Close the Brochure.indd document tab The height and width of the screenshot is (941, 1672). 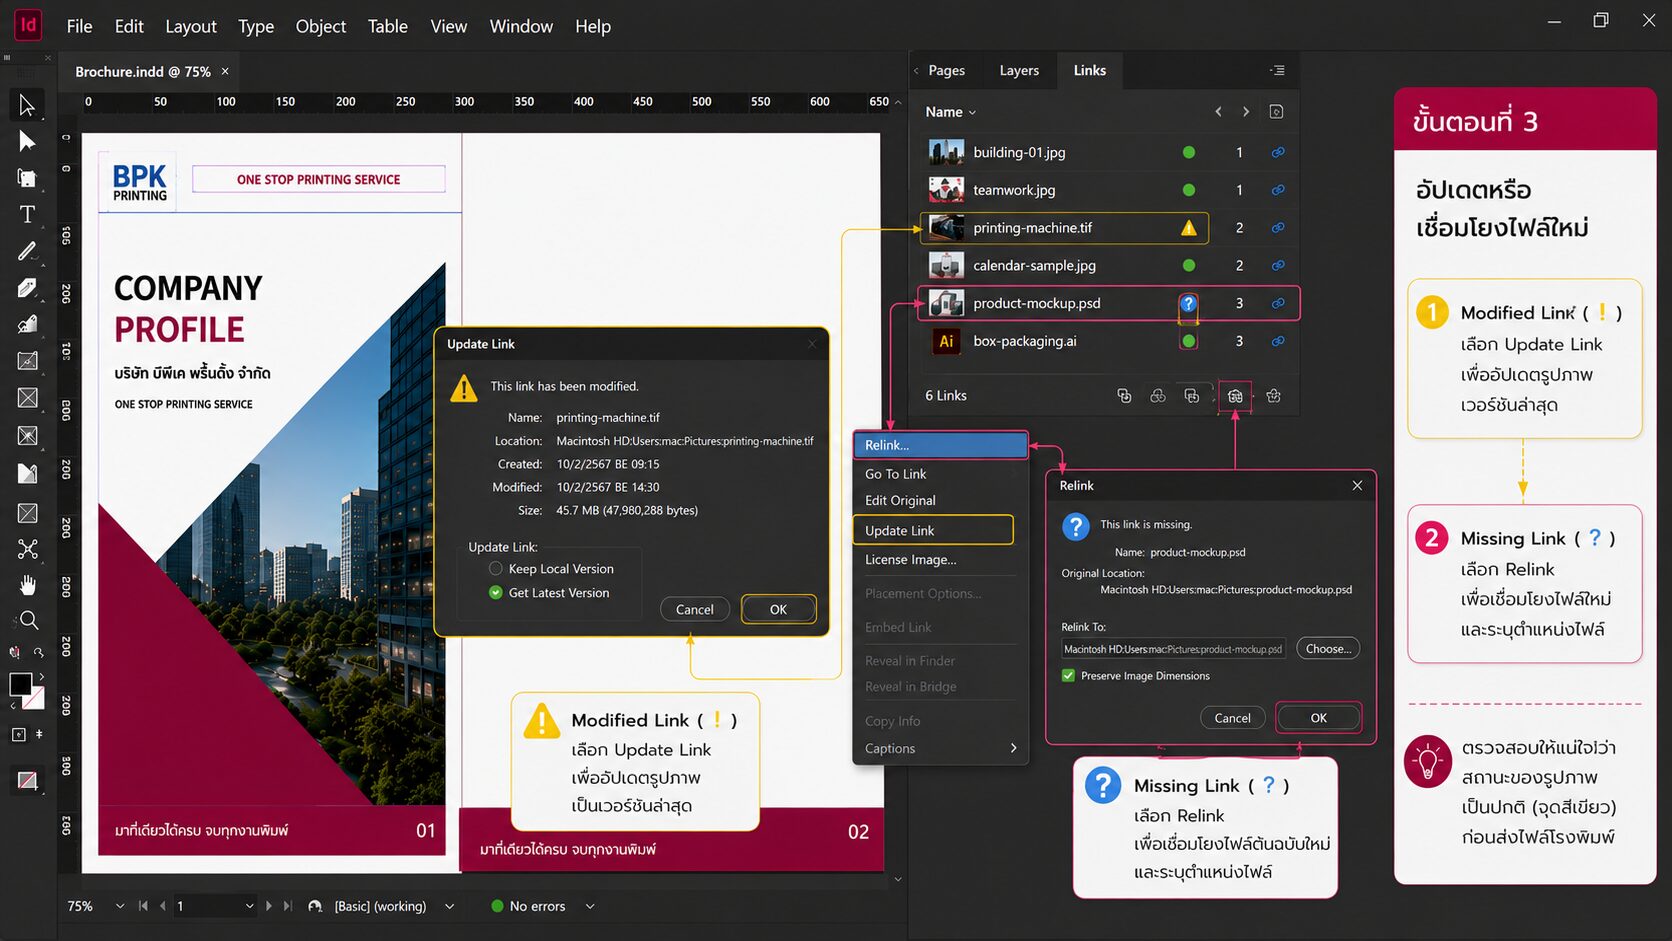225,71
